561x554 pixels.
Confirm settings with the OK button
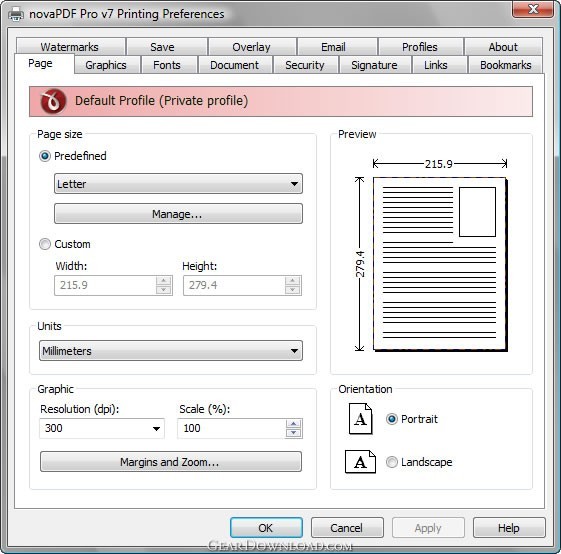[x=266, y=528]
